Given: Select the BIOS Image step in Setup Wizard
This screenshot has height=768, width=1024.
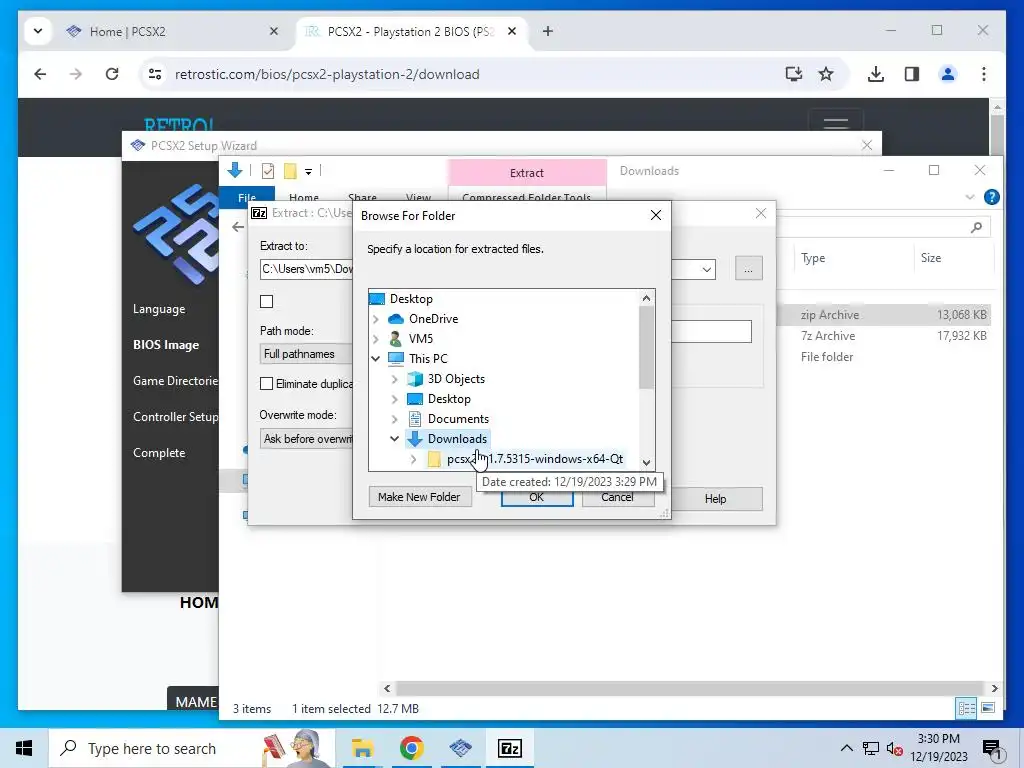Looking at the screenshot, I should (166, 345).
